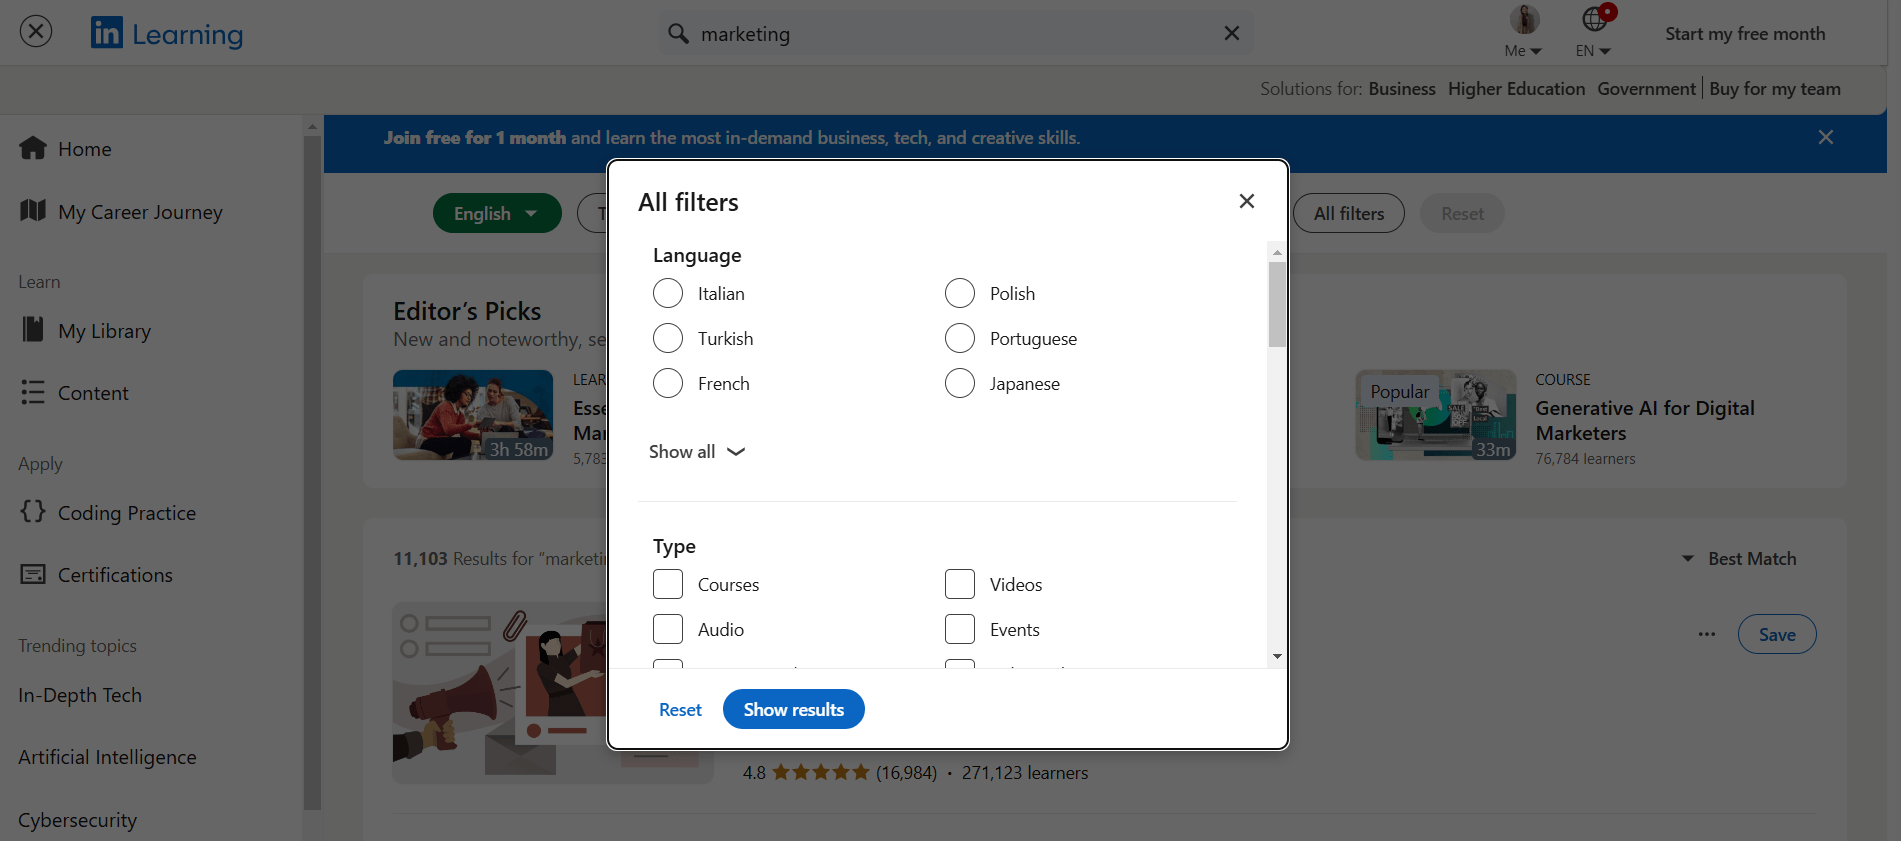
Task: Click Buy for my team link
Action: 1775,88
